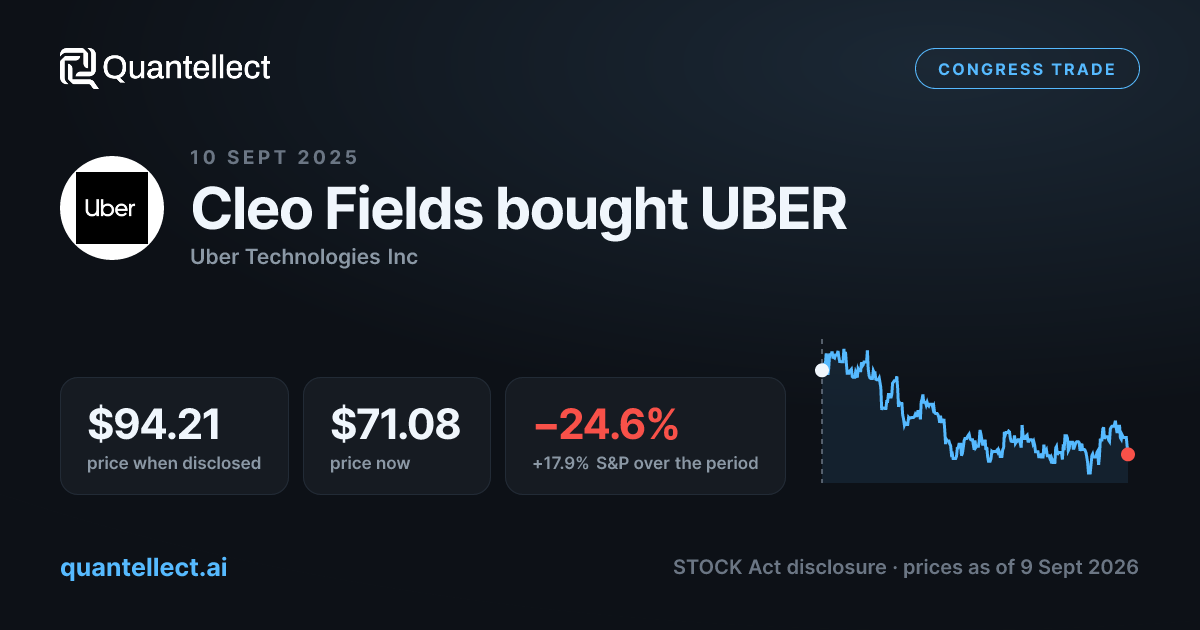Open the quantellect.ai link
Screen dimensions: 1200x630
144,567
